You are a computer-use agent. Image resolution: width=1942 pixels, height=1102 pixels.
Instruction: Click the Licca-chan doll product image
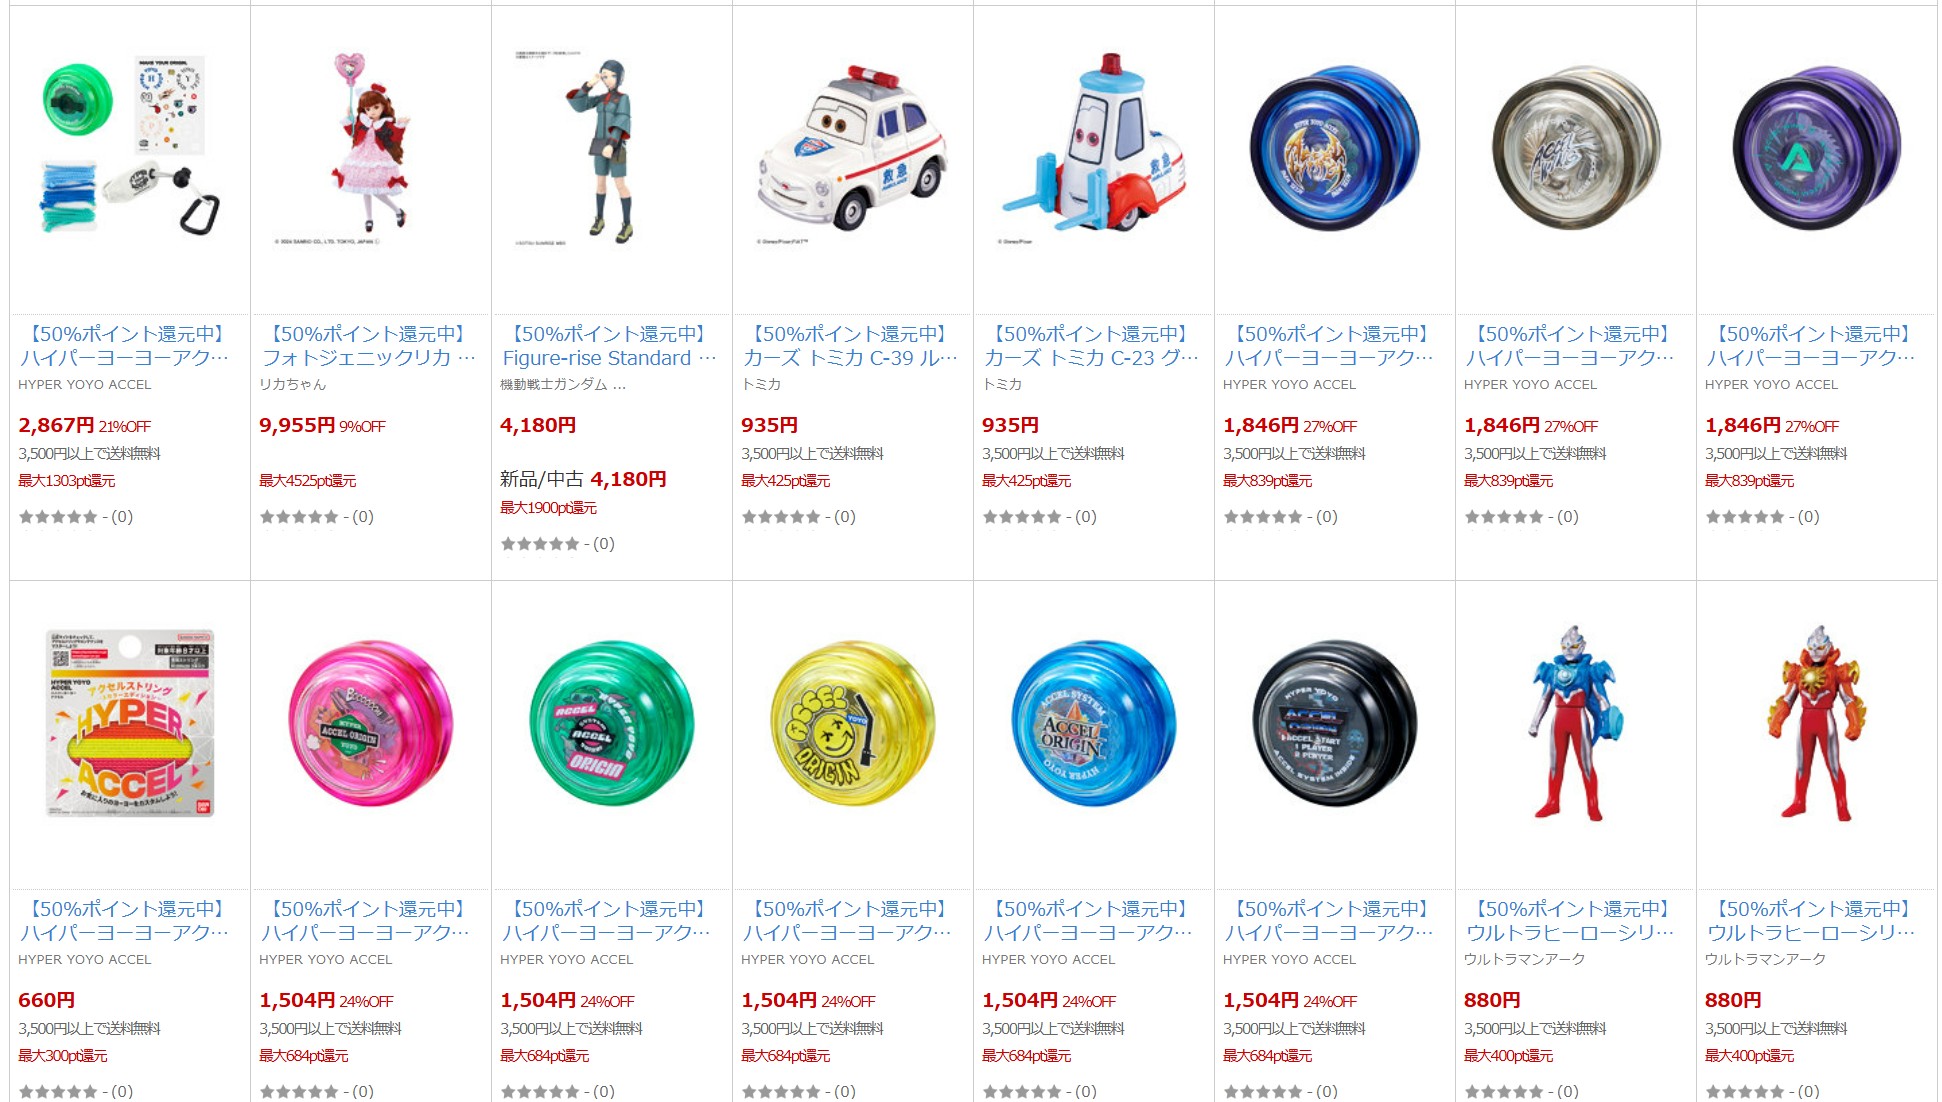click(x=371, y=148)
